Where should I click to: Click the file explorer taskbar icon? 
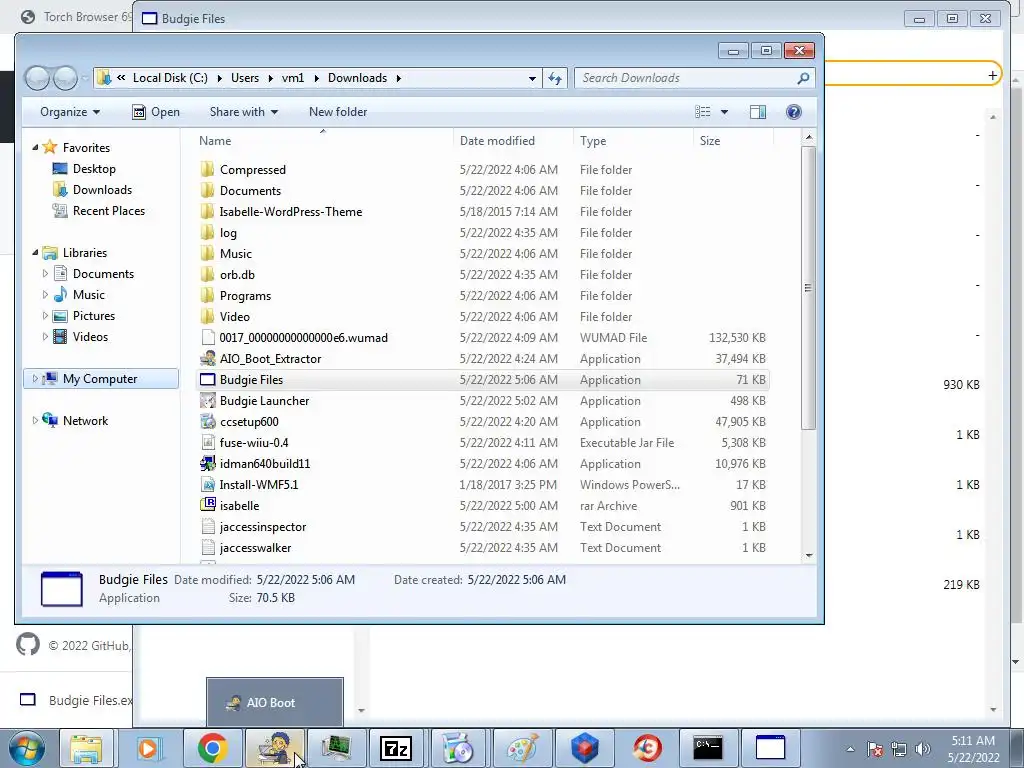click(87, 748)
